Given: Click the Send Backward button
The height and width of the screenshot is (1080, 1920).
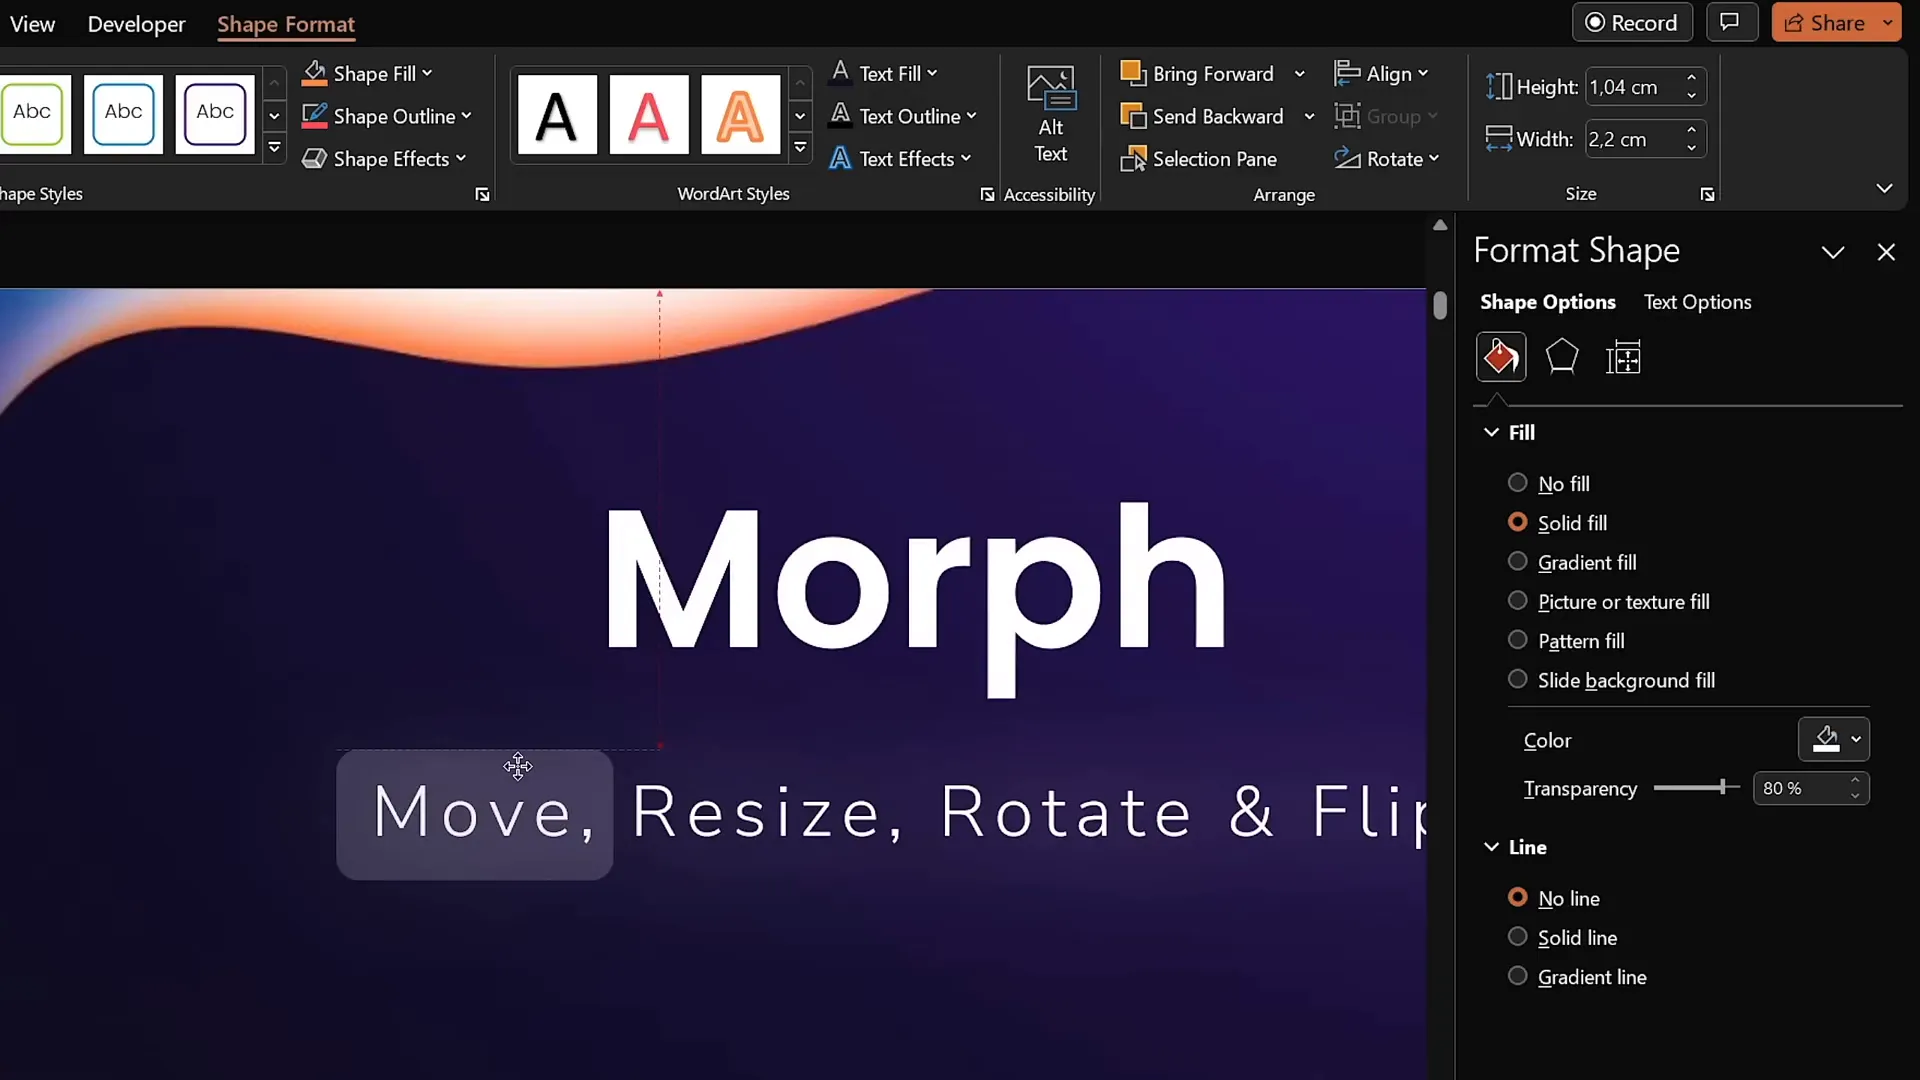Looking at the screenshot, I should click(1202, 116).
